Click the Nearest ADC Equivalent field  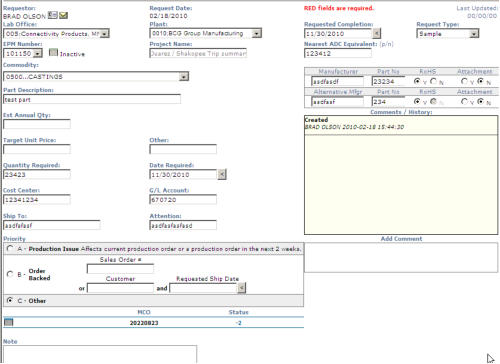[x=338, y=53]
